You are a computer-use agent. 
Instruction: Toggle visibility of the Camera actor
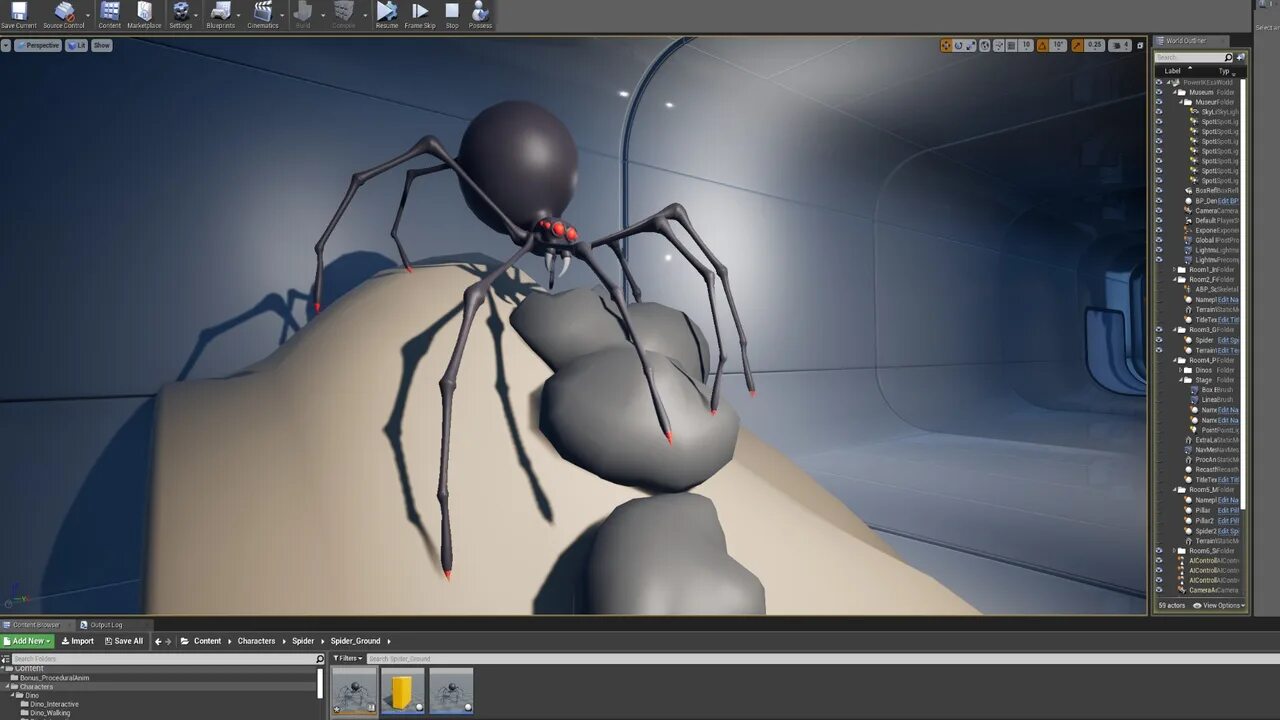tap(1159, 211)
